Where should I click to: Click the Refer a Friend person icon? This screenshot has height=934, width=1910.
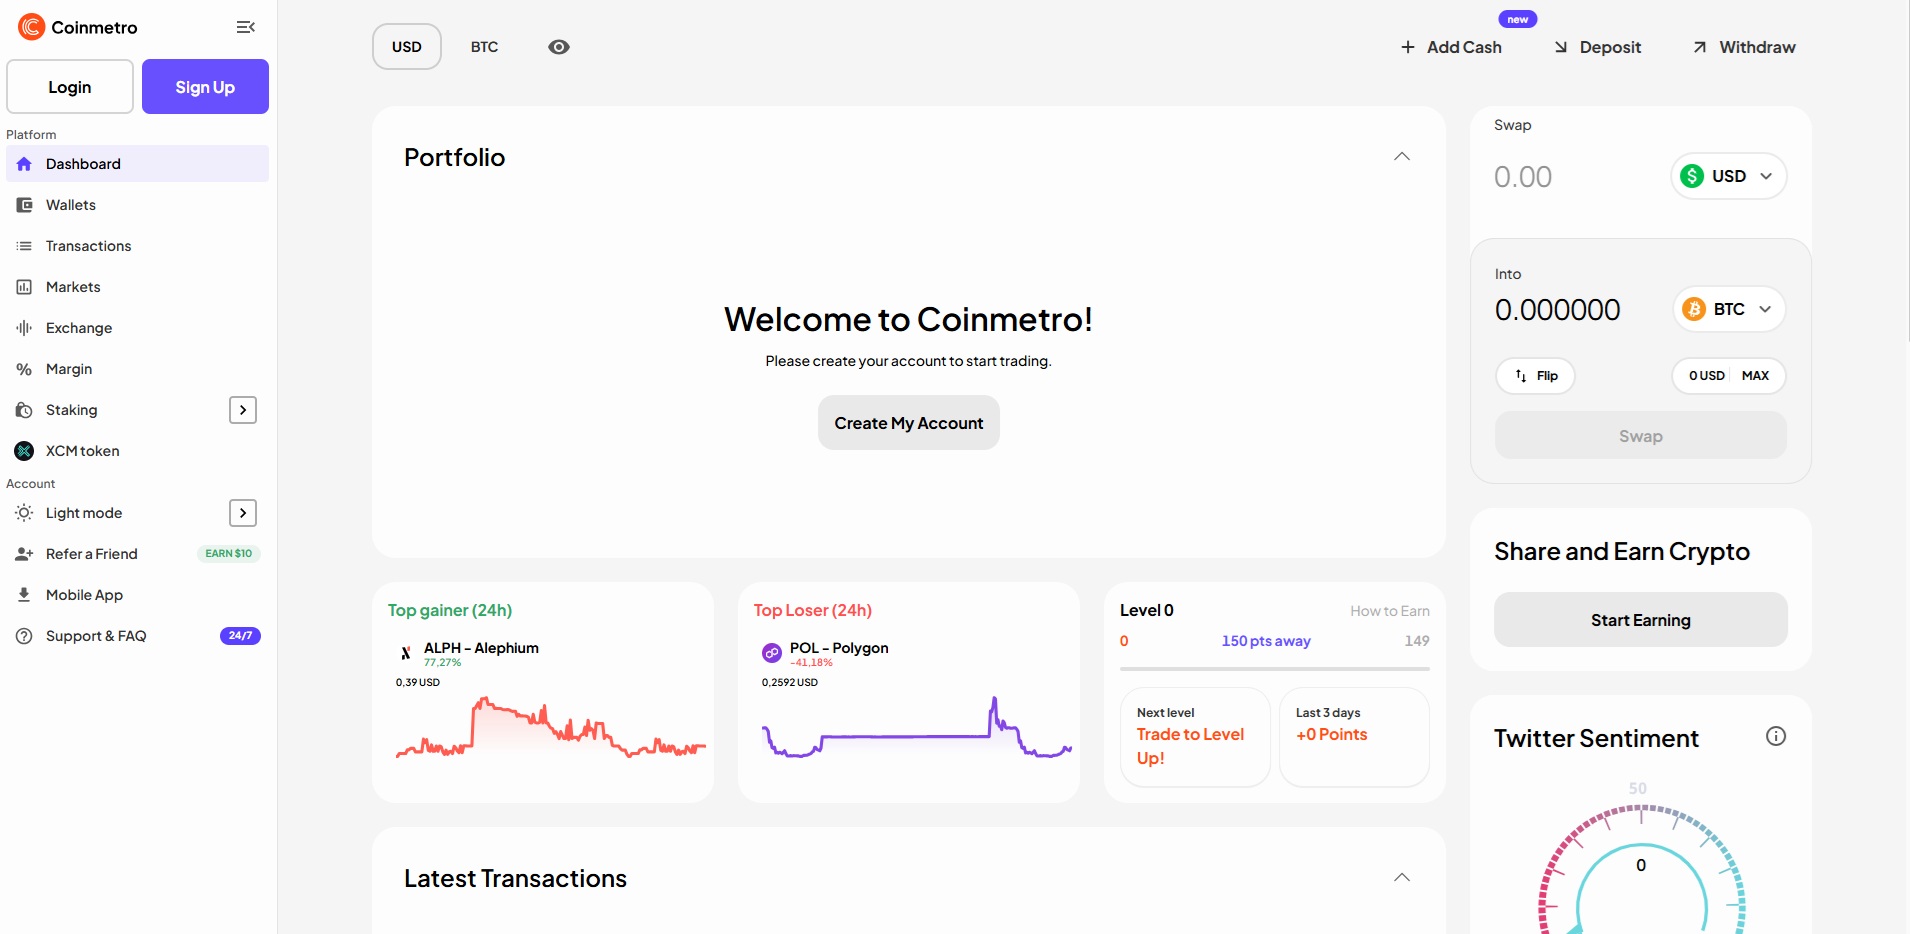tap(24, 554)
